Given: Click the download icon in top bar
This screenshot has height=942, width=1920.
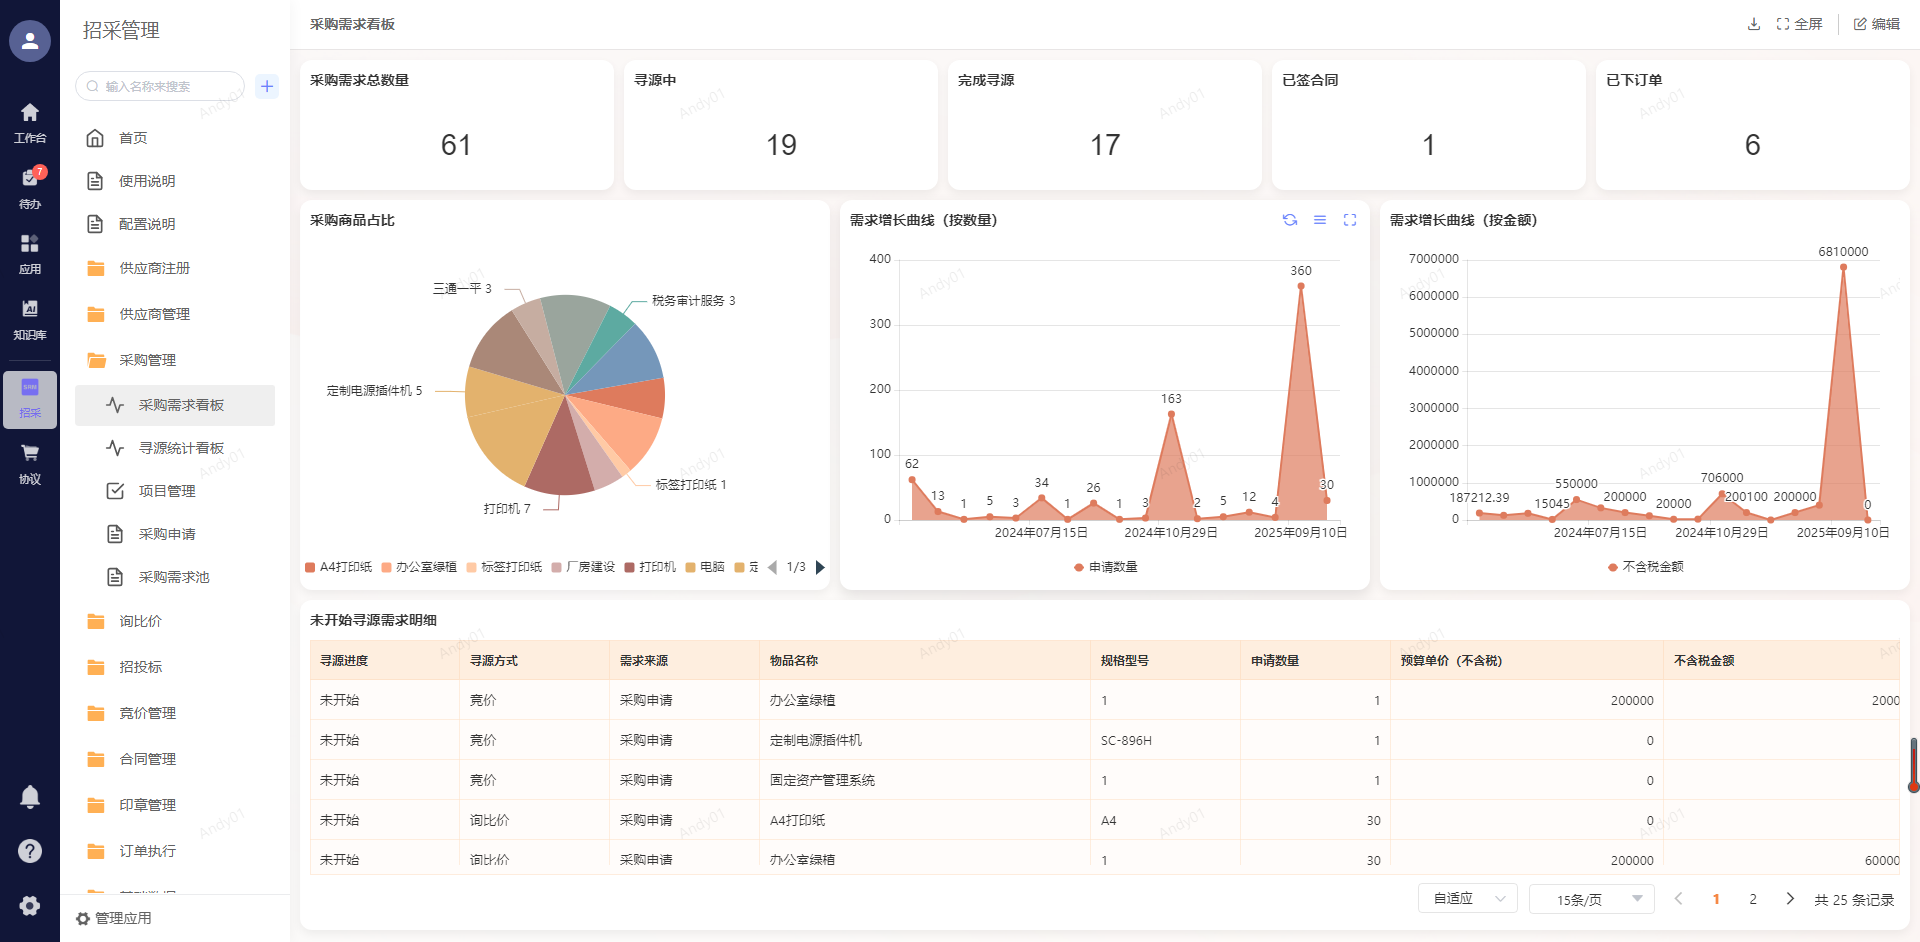Looking at the screenshot, I should click(x=1753, y=24).
